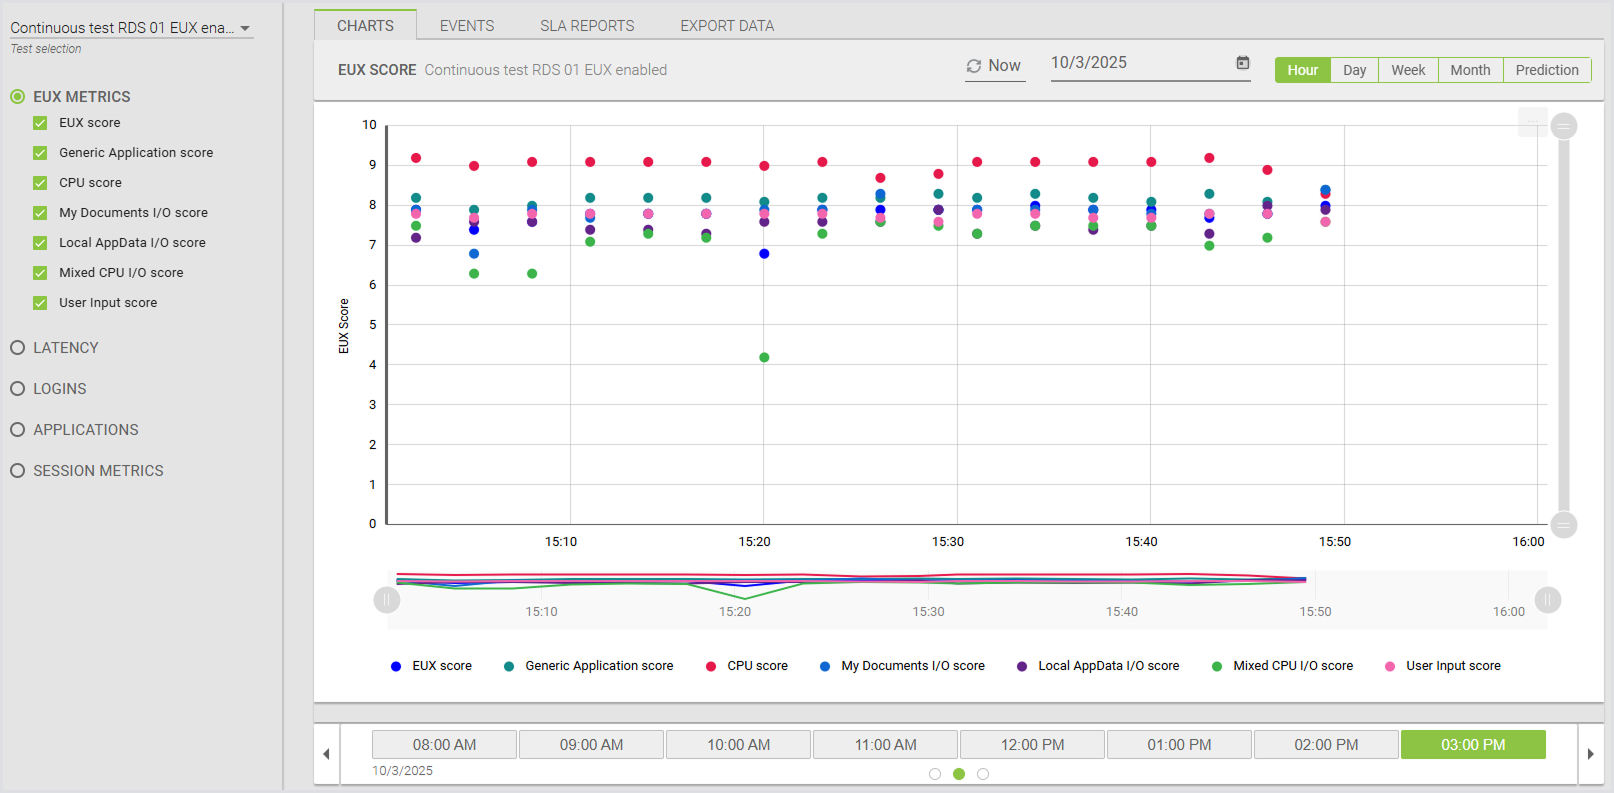Open the chart's three-dot options menu
The image size is (1614, 793).
[1532, 122]
